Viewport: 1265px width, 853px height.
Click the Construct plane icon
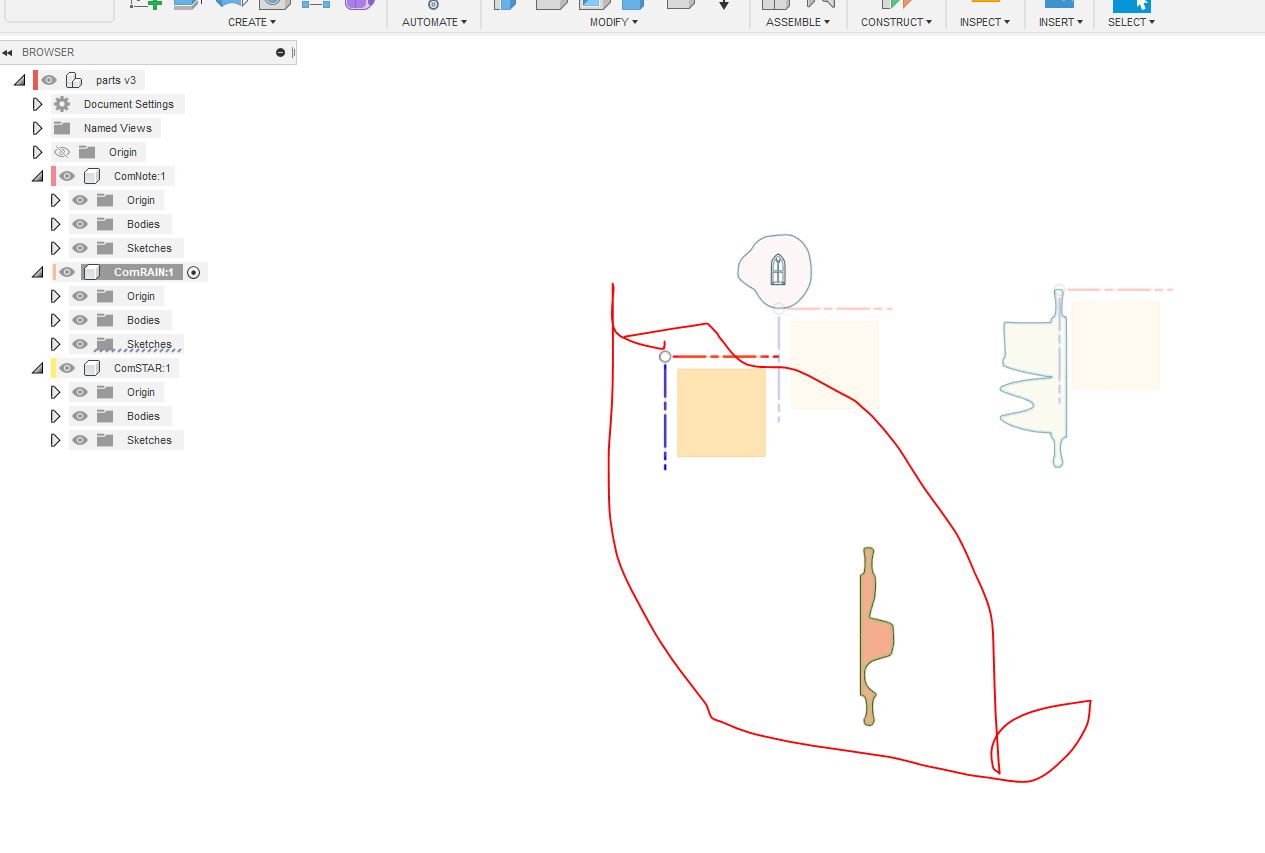point(895,4)
